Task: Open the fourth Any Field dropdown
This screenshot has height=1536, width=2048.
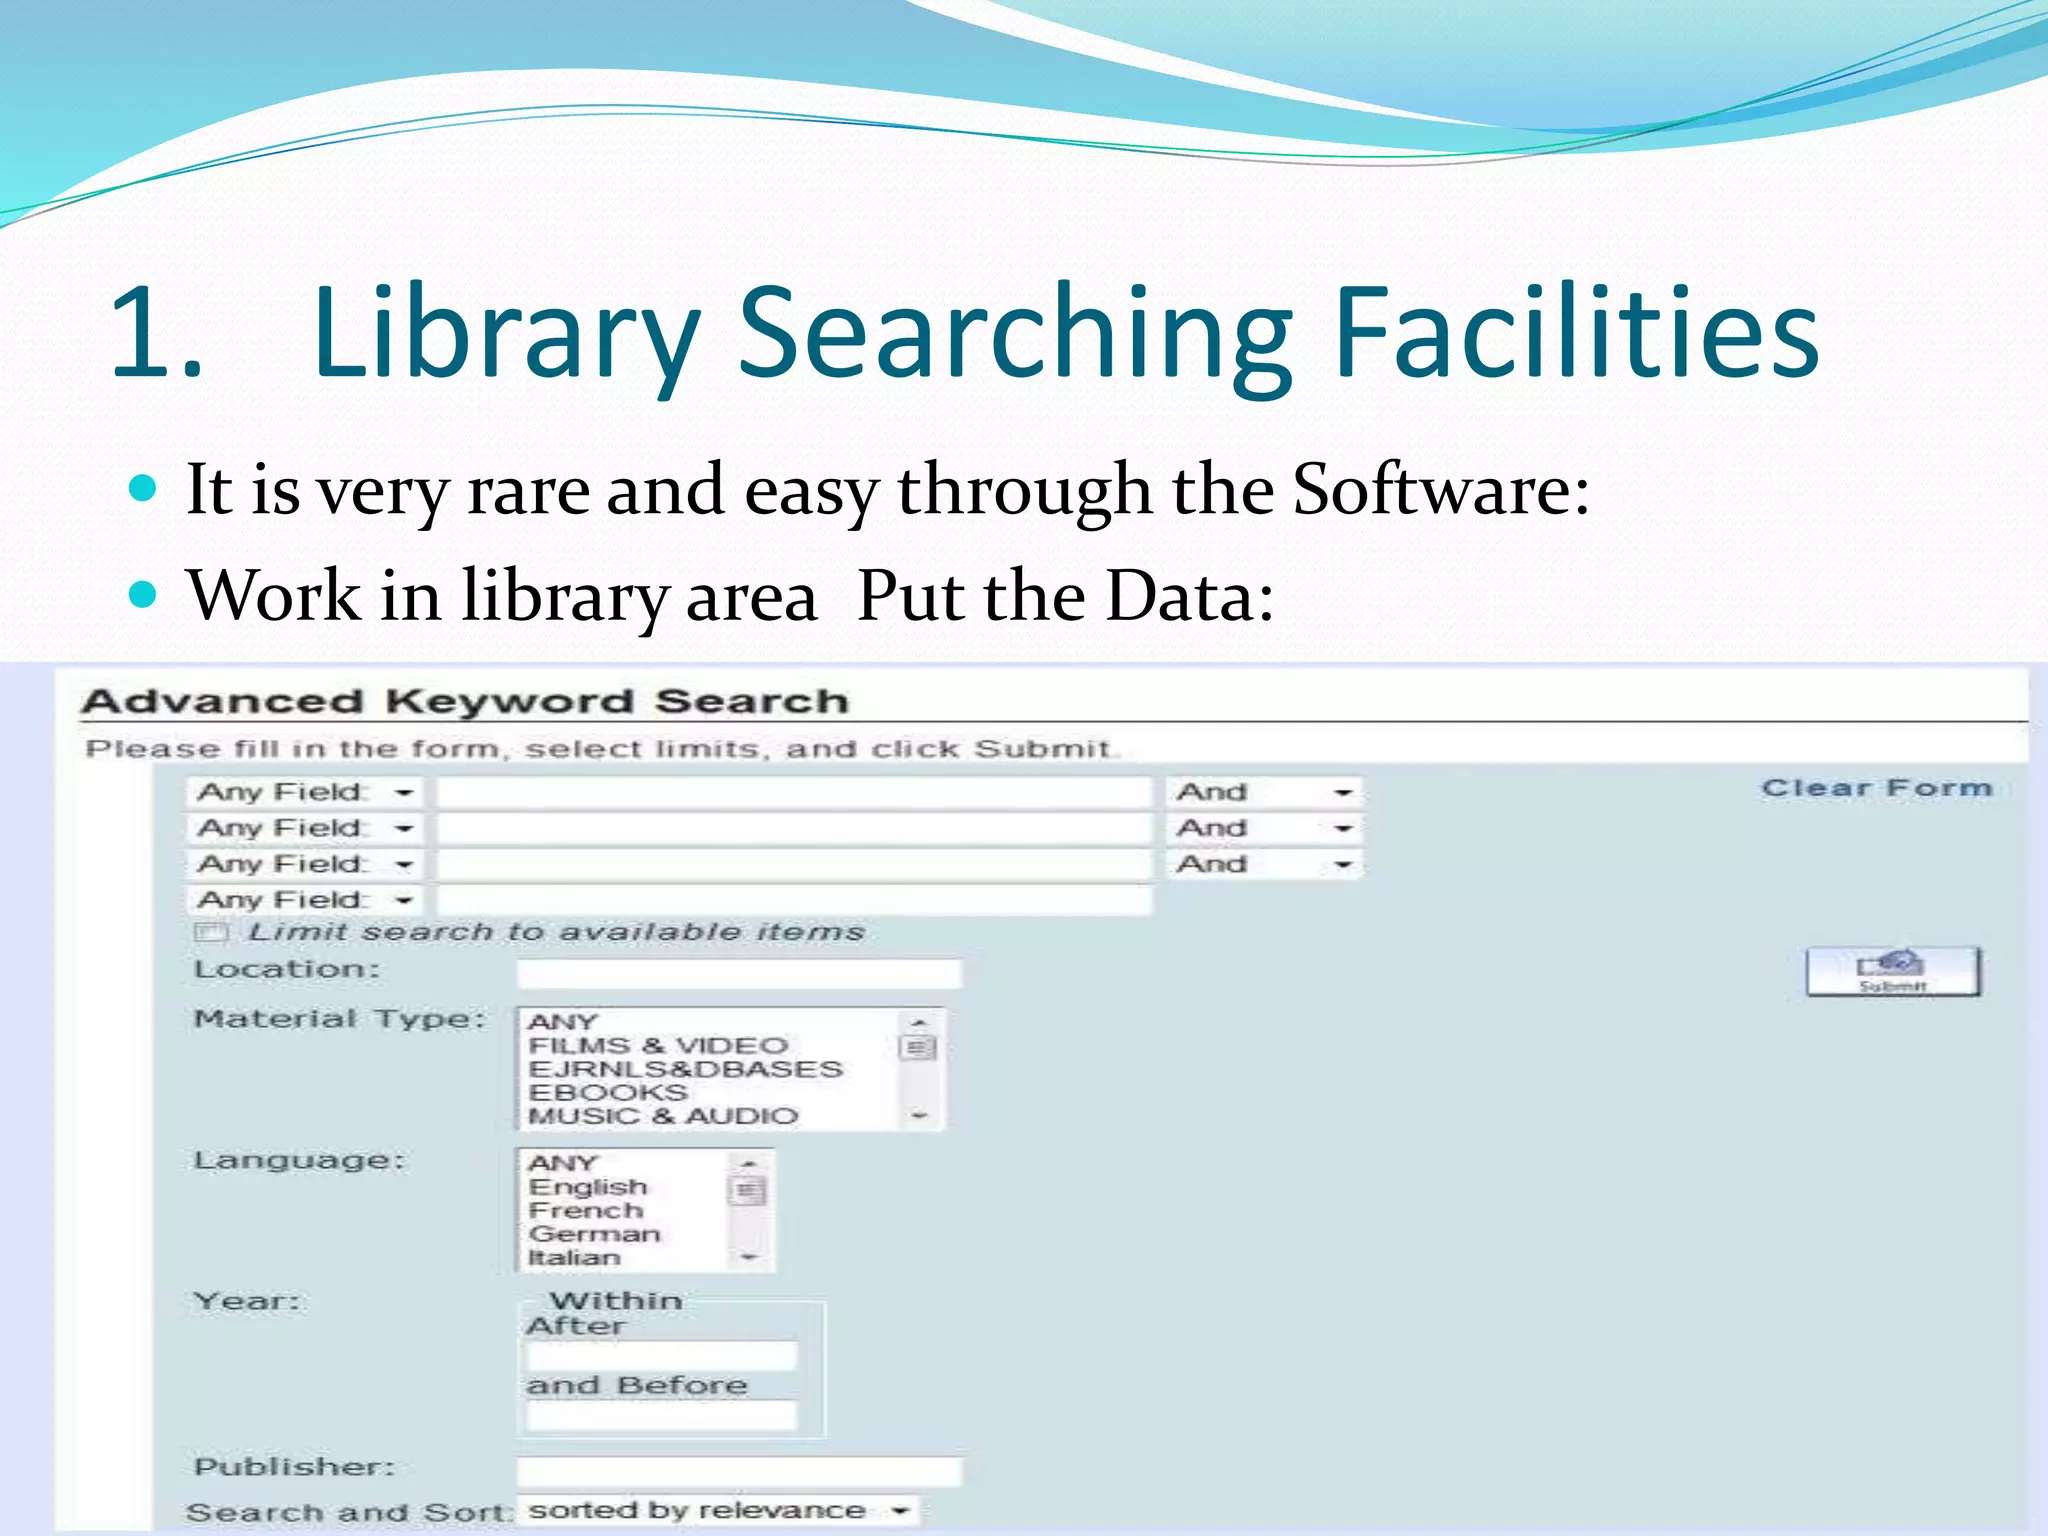Action: tap(304, 900)
